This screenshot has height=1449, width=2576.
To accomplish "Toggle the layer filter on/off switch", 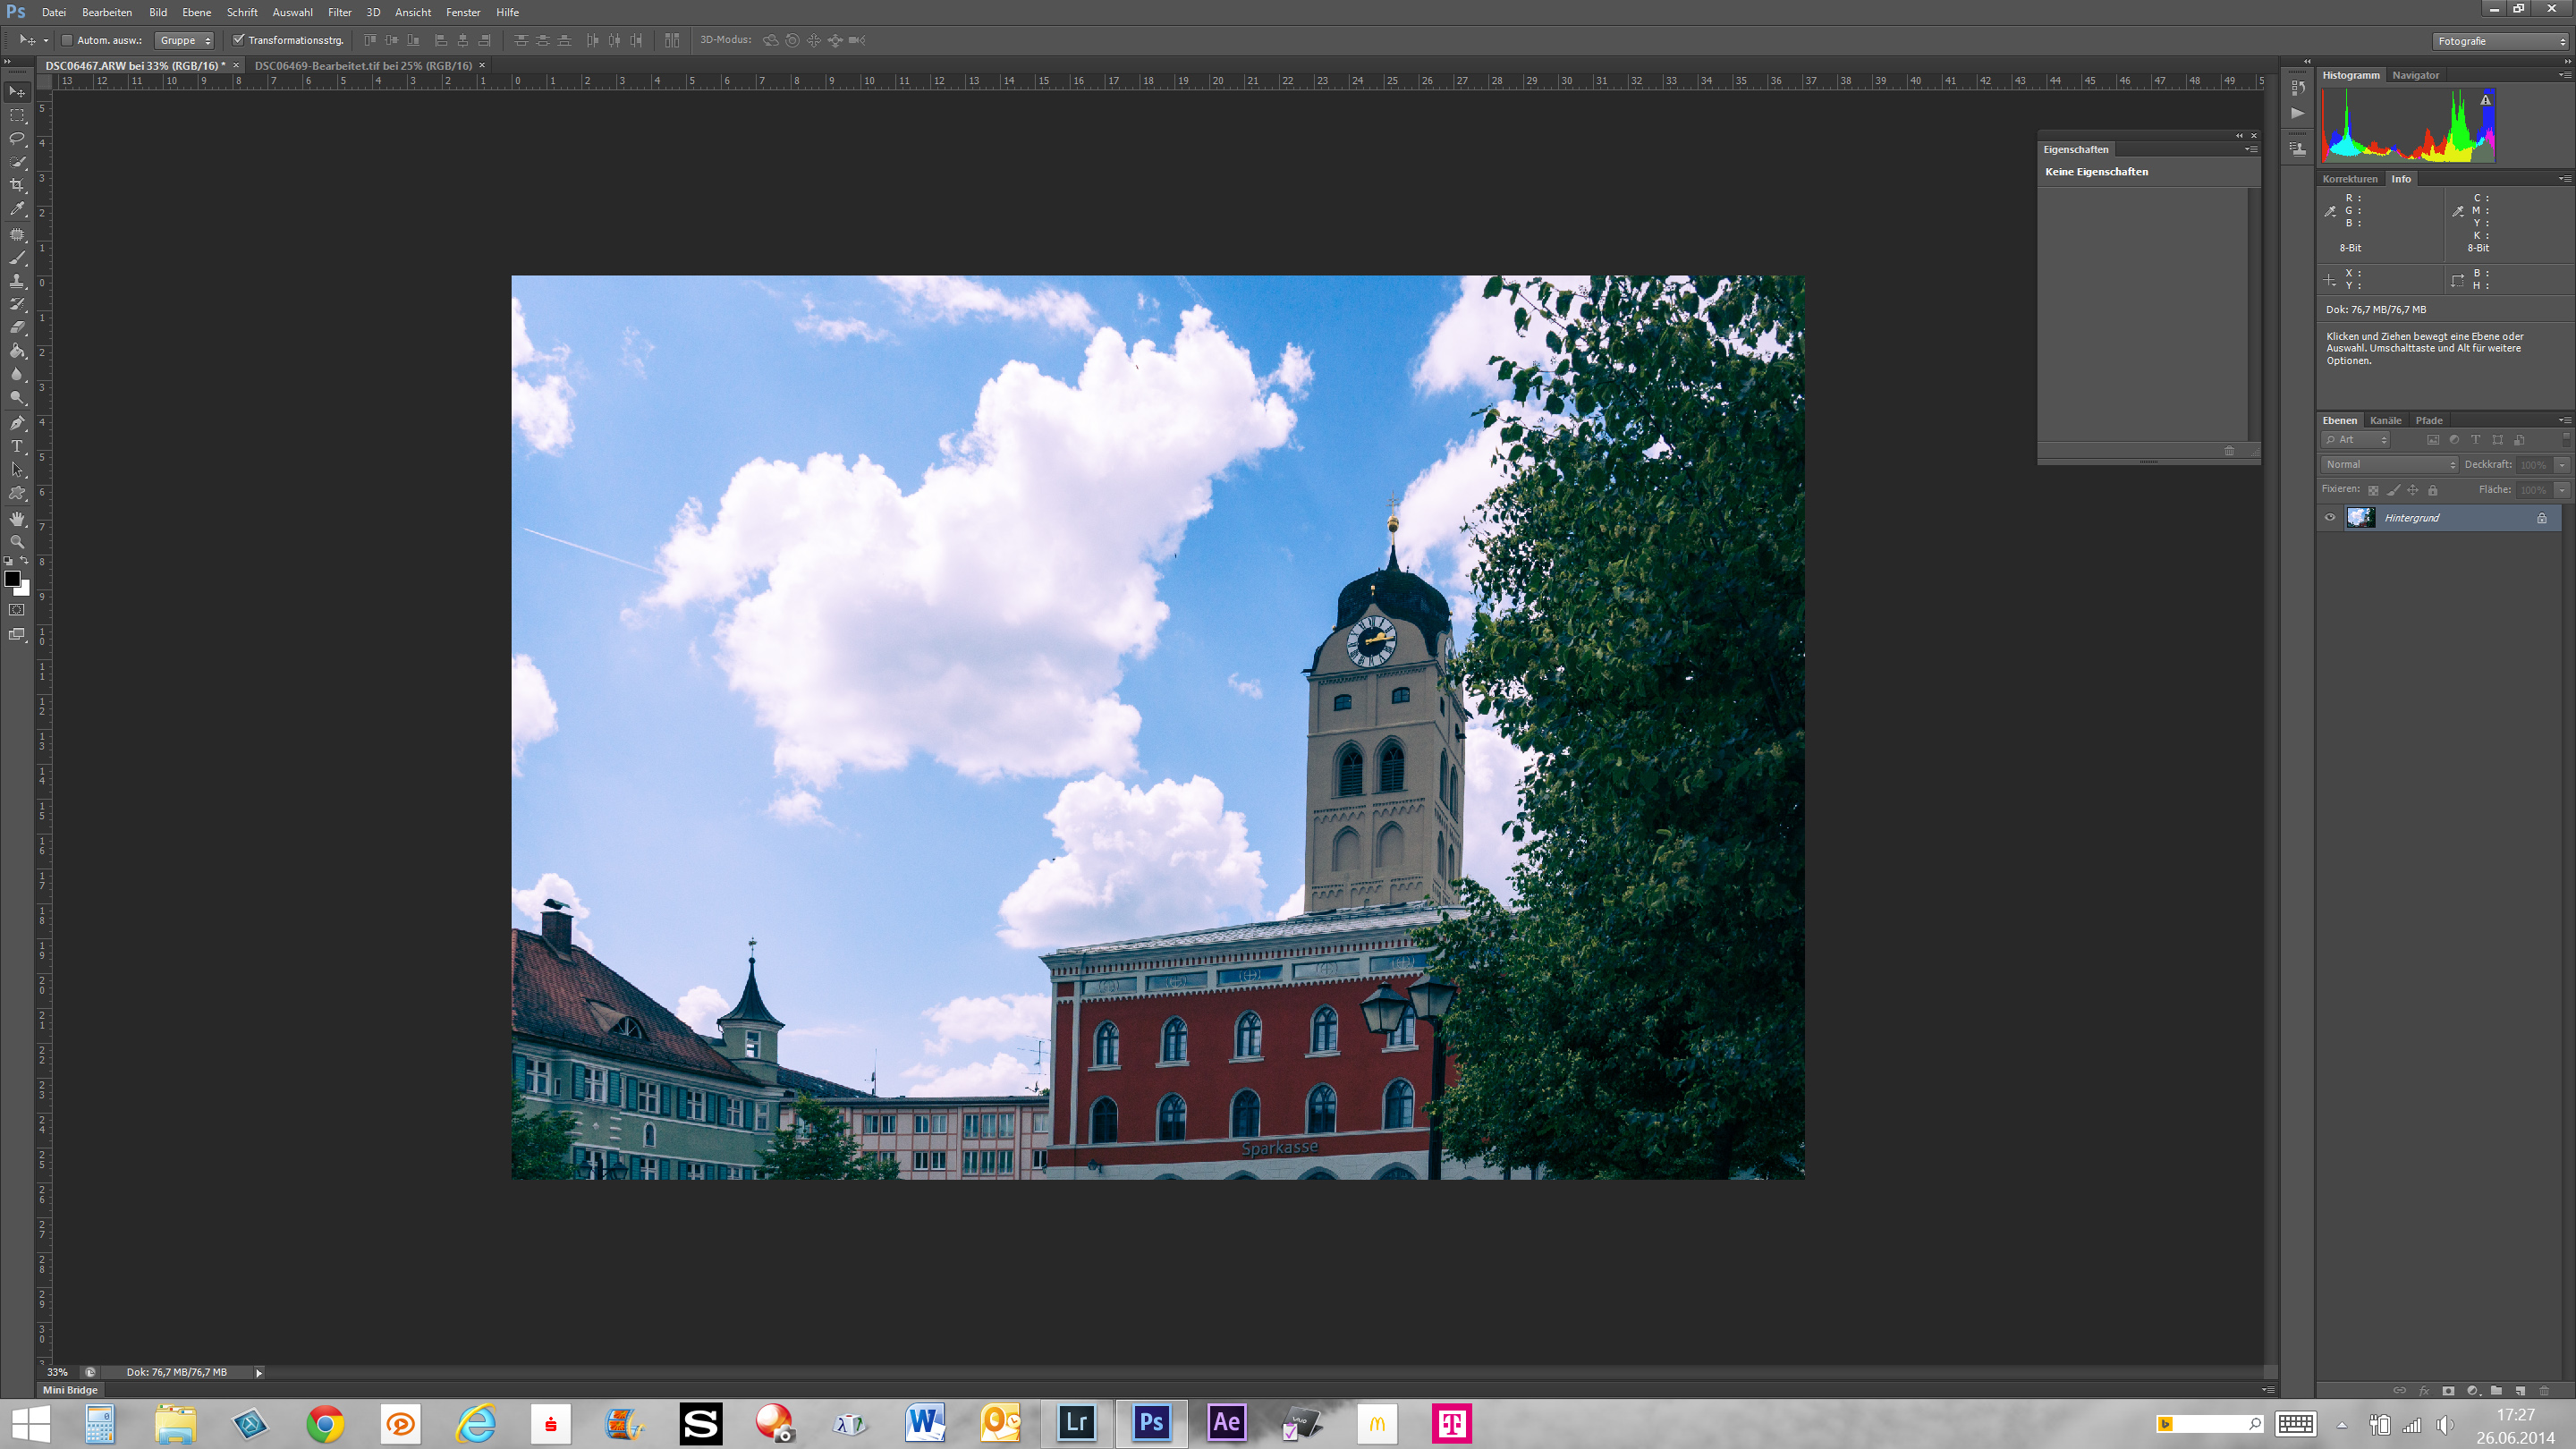I will click(2566, 439).
